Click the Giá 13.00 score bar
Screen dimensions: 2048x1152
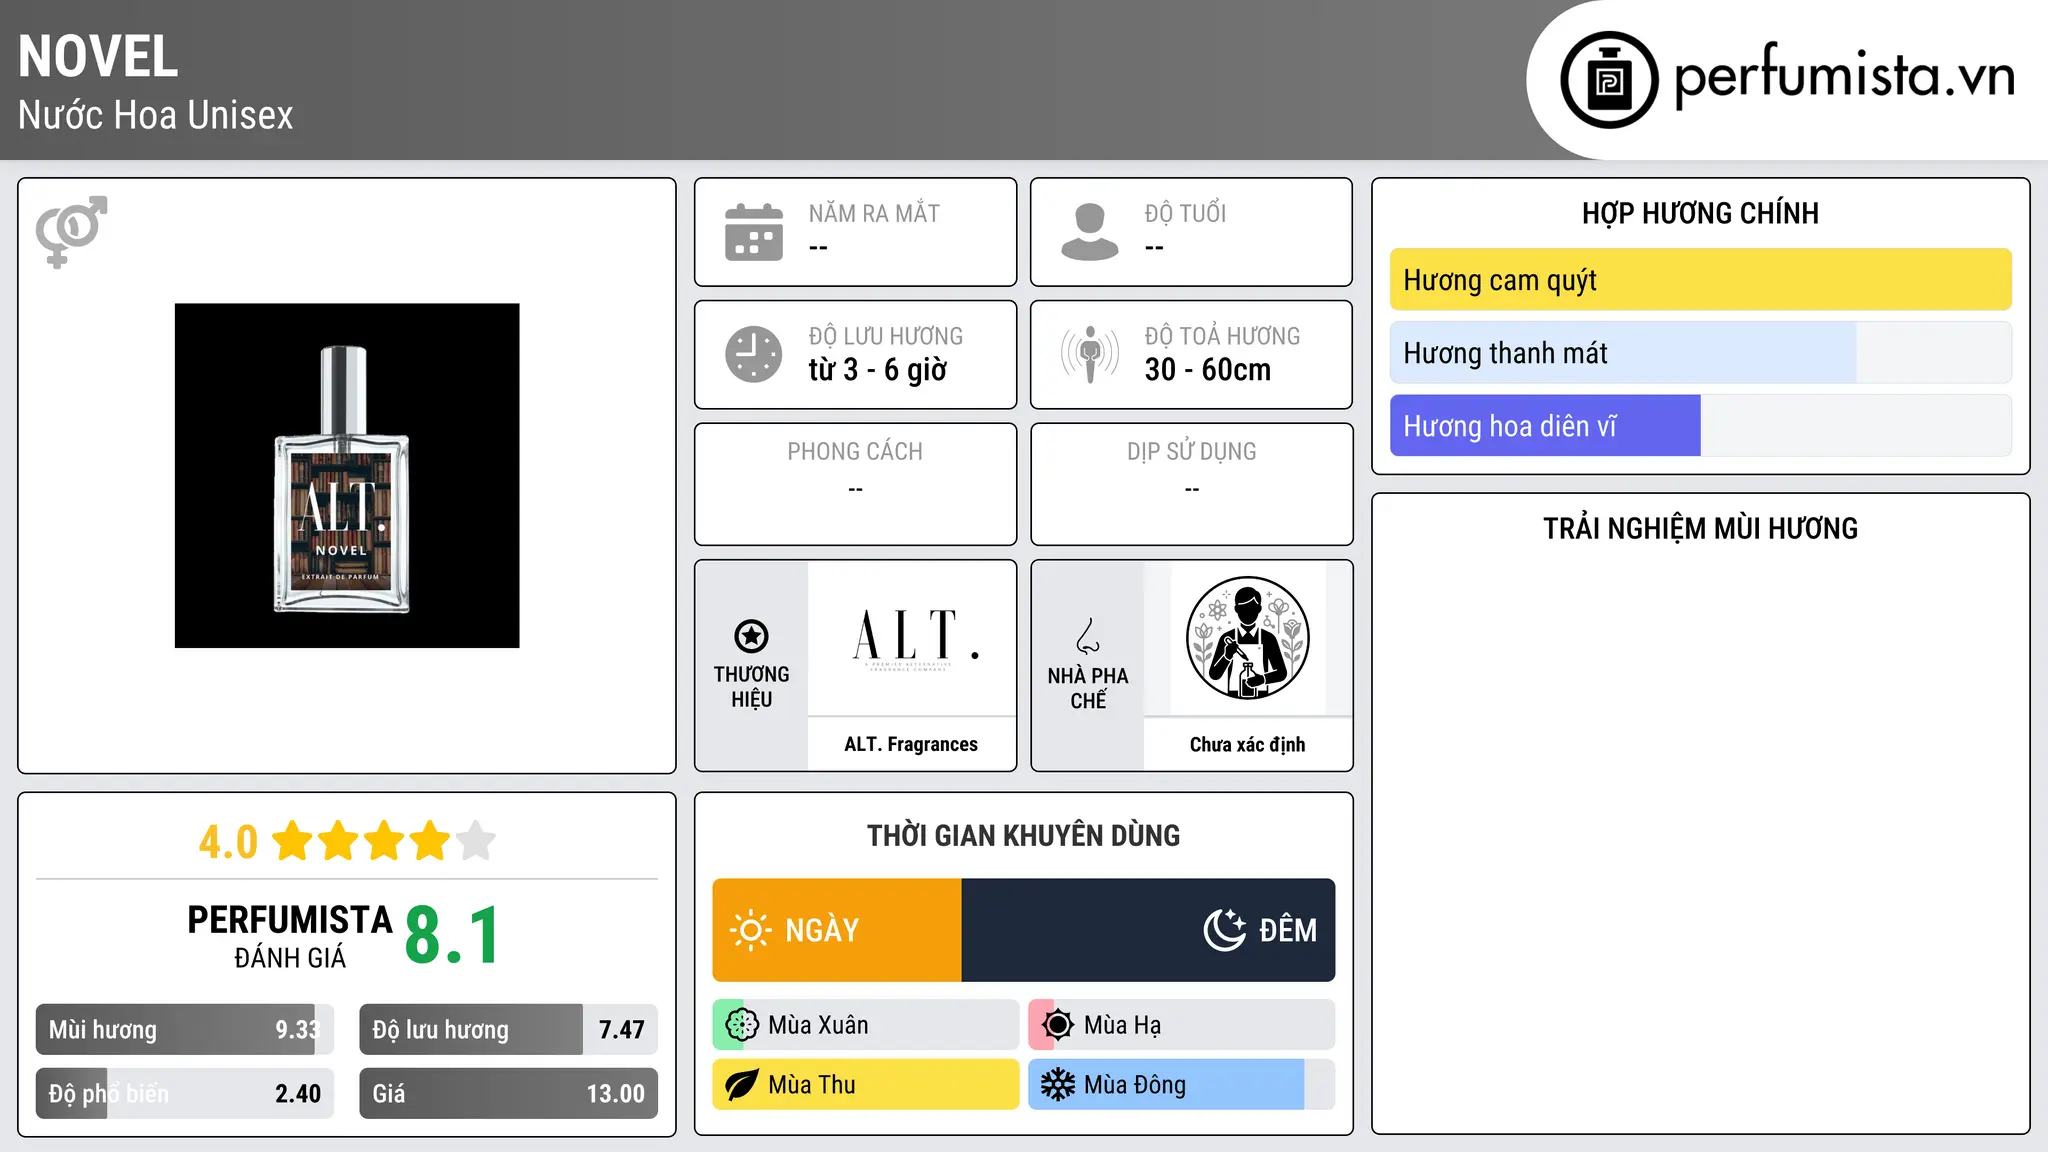pyautogui.click(x=509, y=1094)
